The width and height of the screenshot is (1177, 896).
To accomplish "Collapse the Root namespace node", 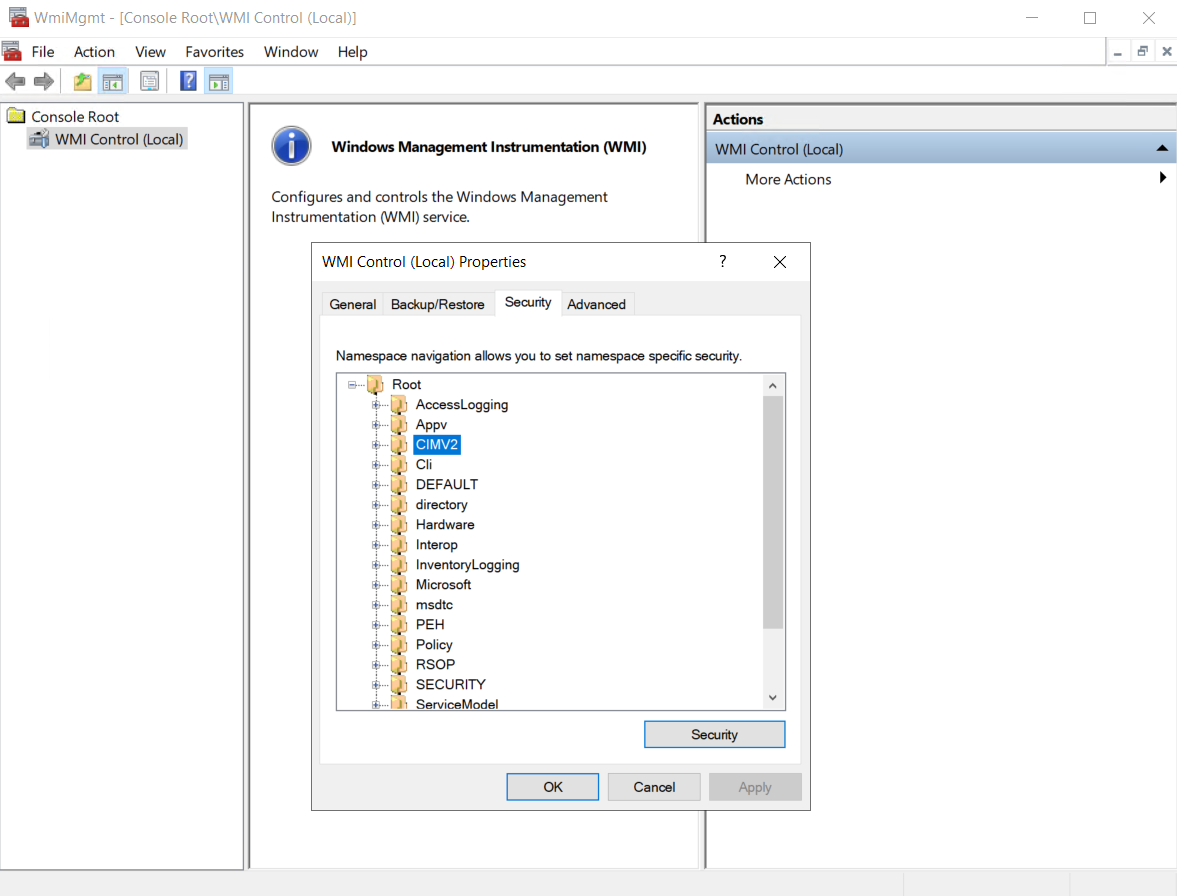I will [351, 384].
